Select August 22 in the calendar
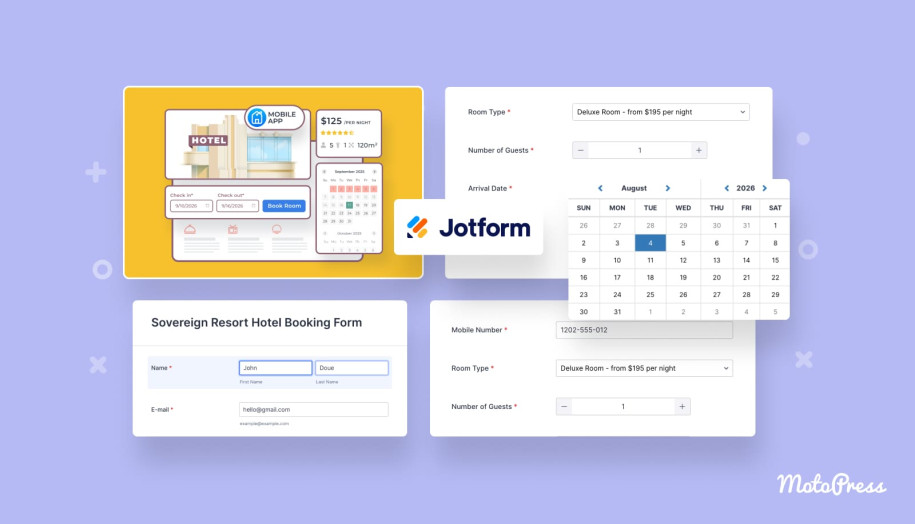915x524 pixels. (x=775, y=277)
